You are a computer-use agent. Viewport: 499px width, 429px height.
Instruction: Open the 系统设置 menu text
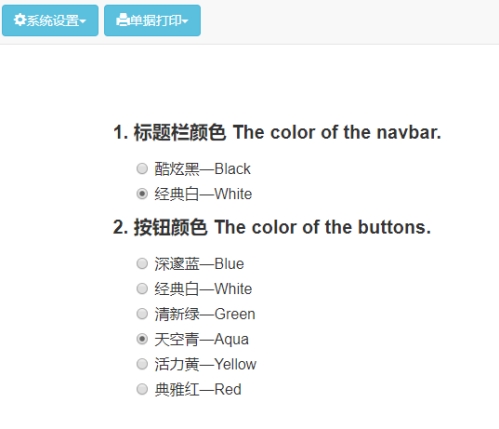53,20
